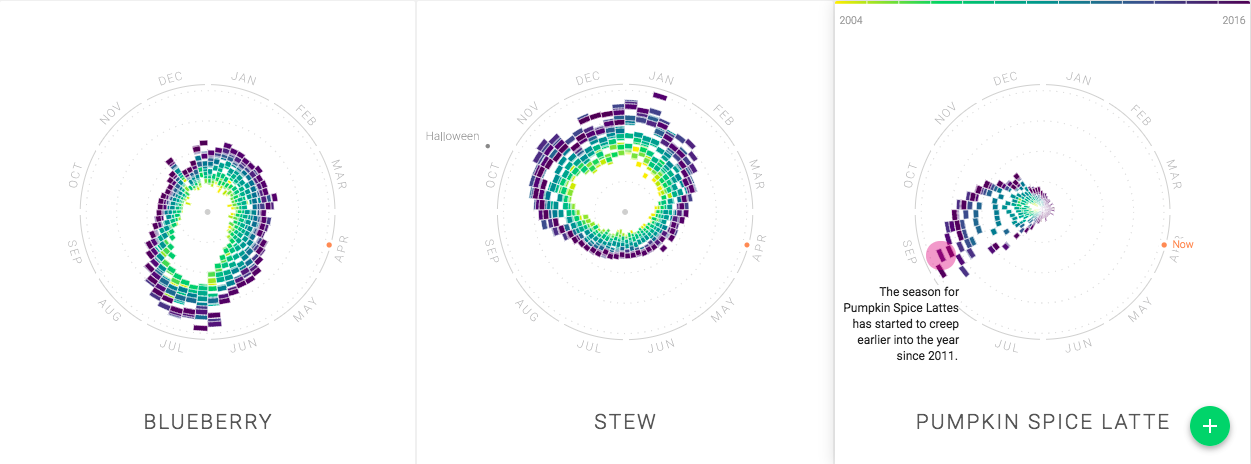Click the BLUEBERRY title
Screen dimensions: 1251x464
[208, 421]
